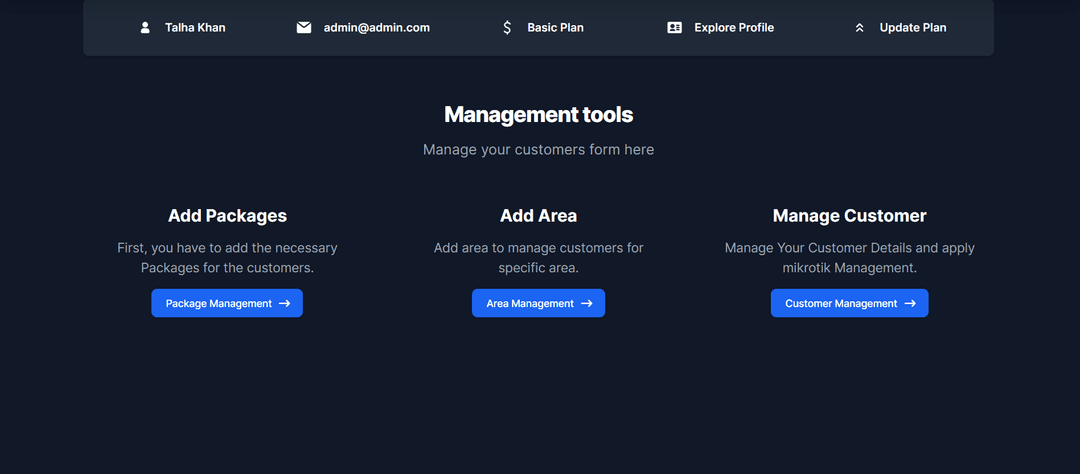
Task: Click the admin@admin.com email text
Action: pyautogui.click(x=377, y=28)
